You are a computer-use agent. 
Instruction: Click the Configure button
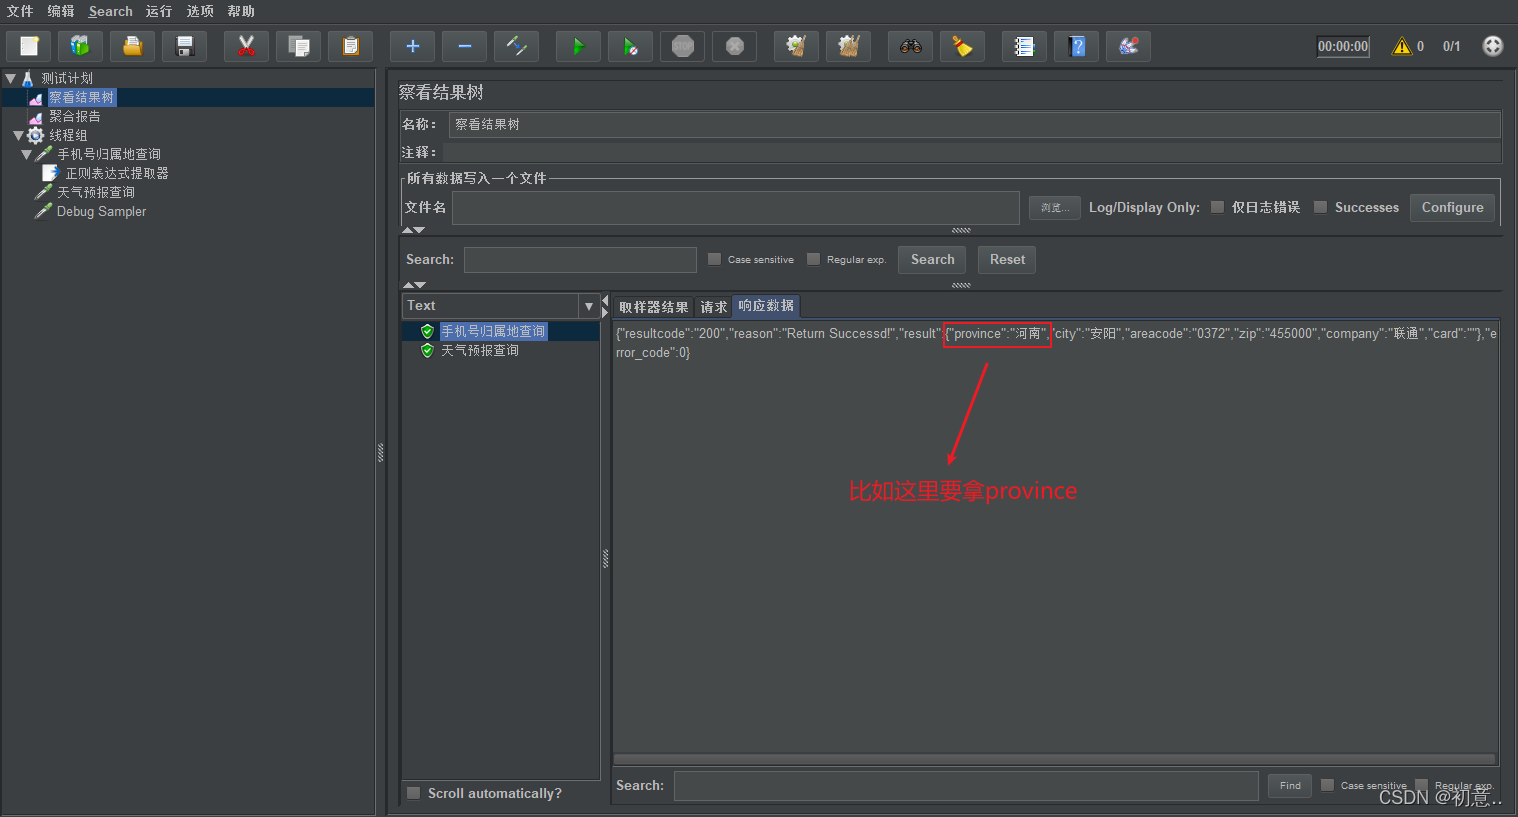[x=1452, y=207]
